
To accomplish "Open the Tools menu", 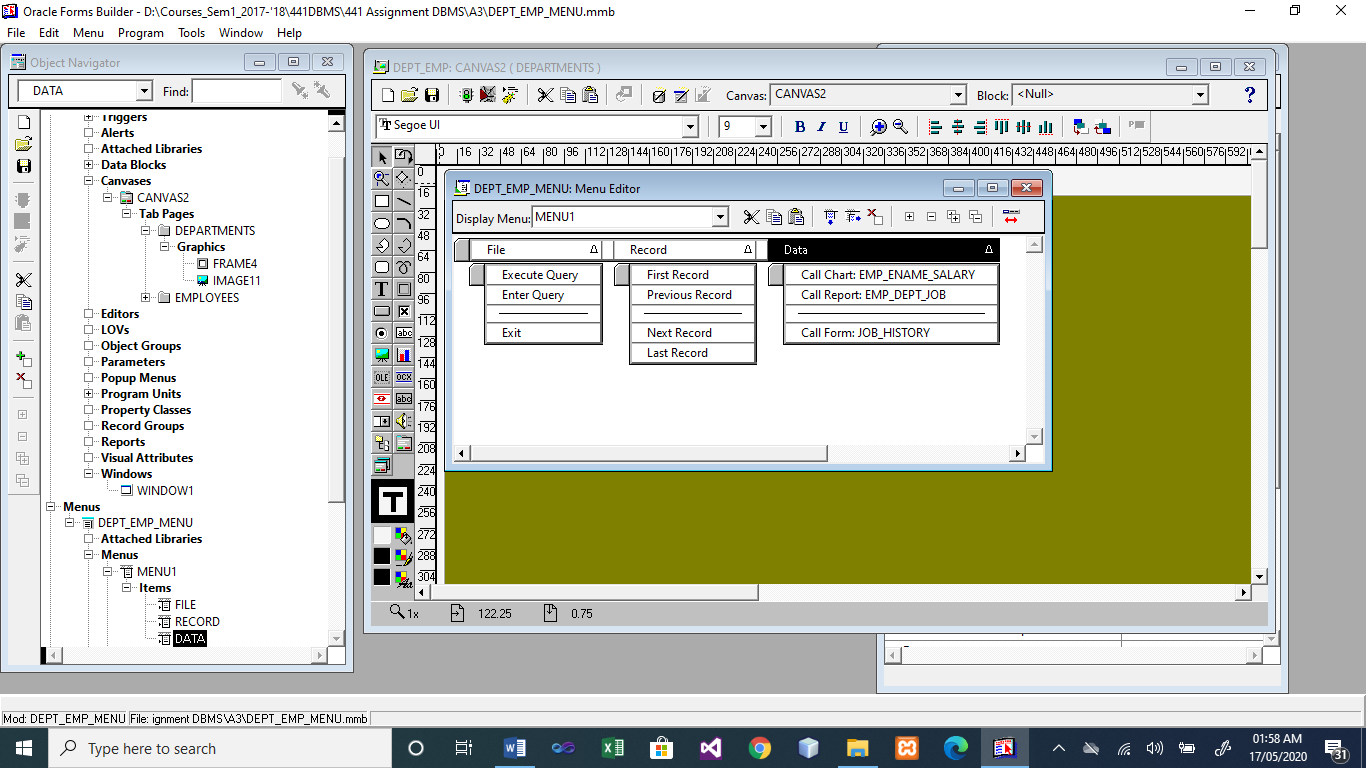I will 191,33.
